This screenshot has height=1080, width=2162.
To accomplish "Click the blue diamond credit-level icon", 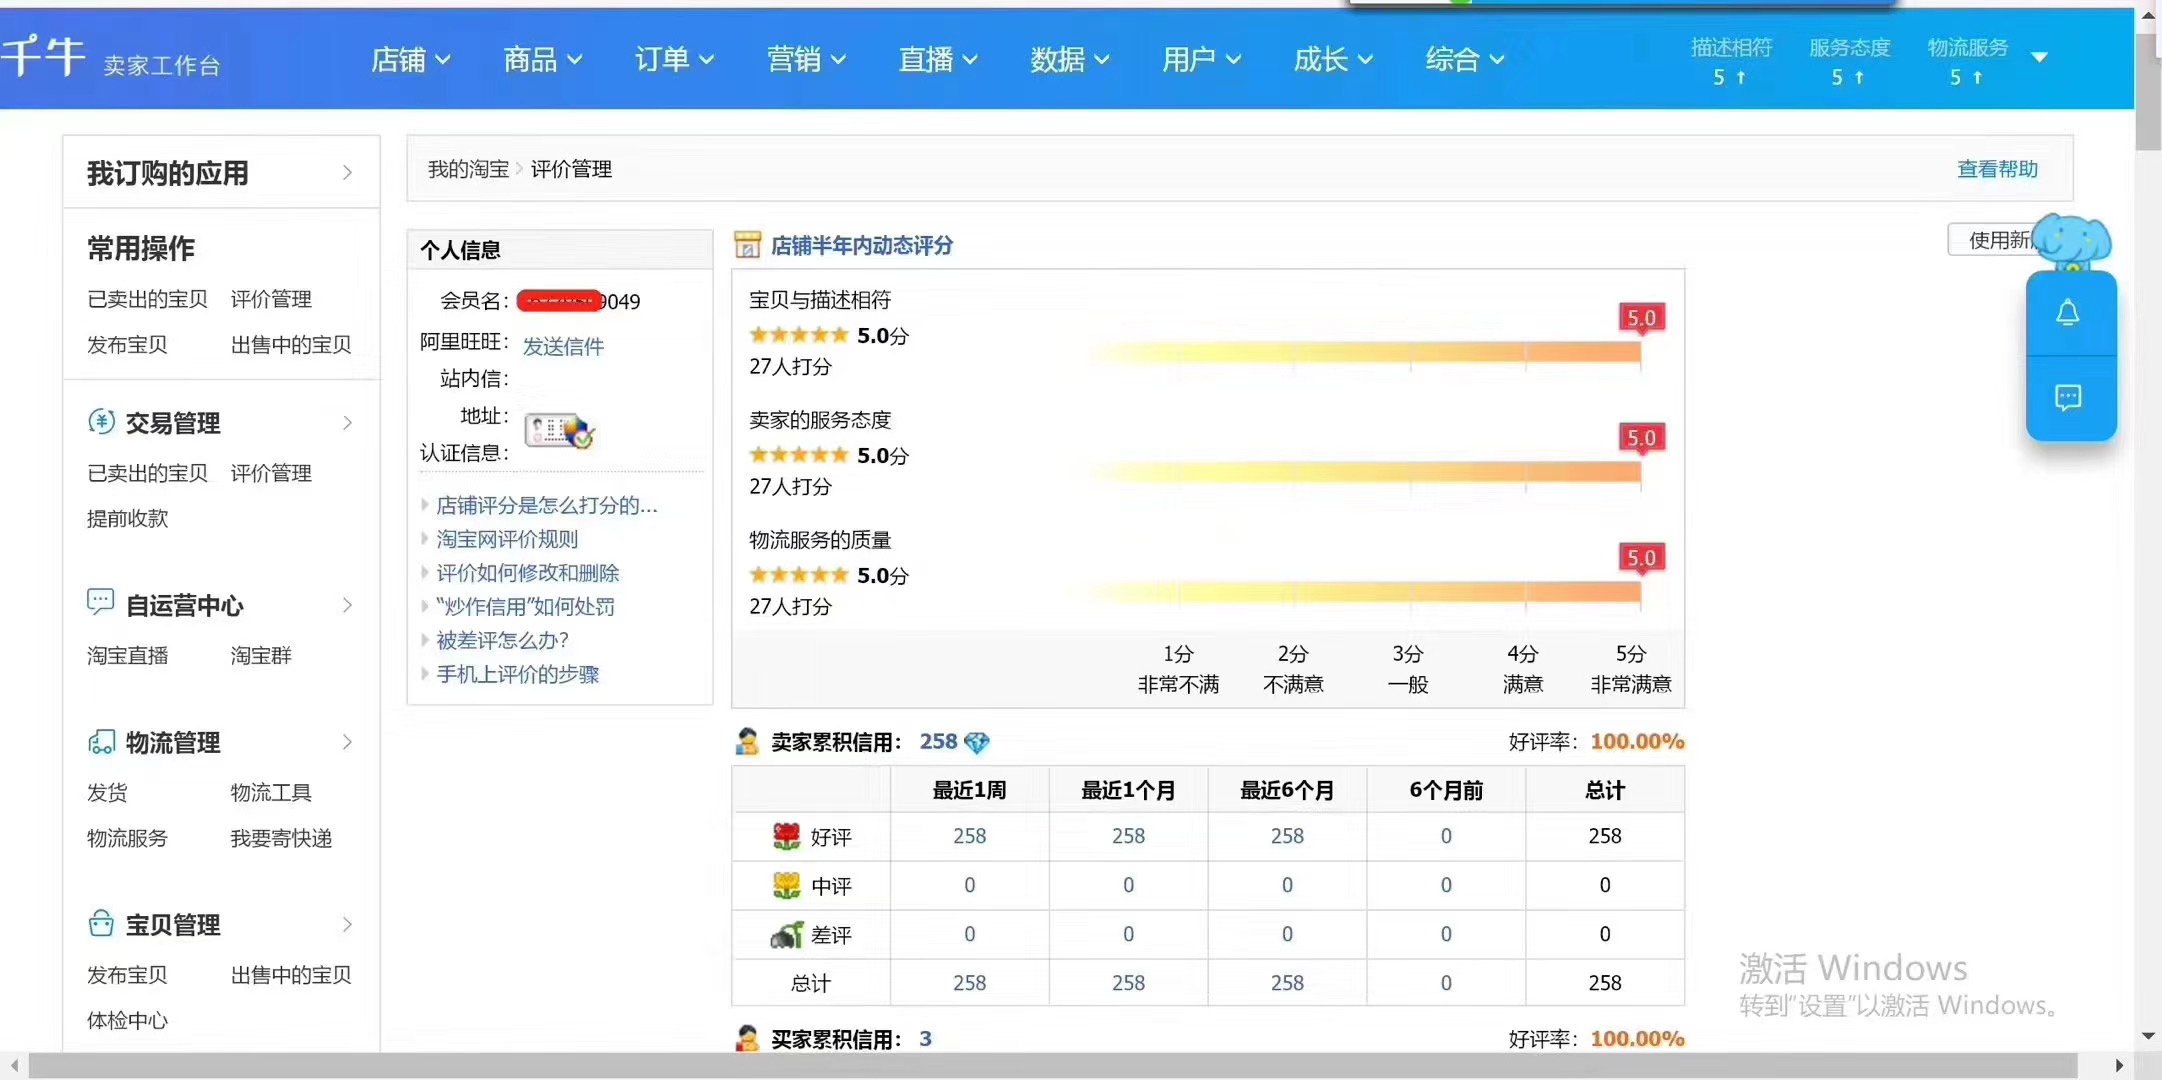I will 976,742.
